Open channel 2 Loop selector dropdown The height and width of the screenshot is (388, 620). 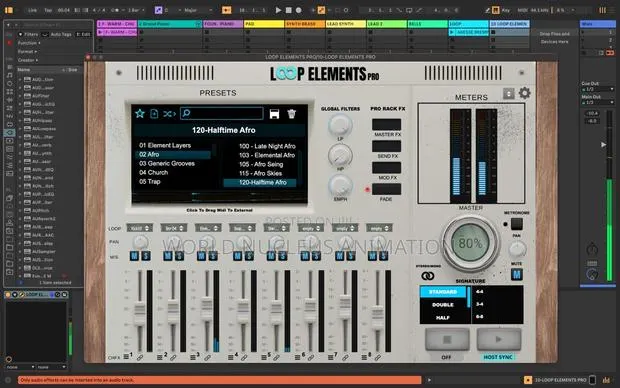[x=174, y=228]
